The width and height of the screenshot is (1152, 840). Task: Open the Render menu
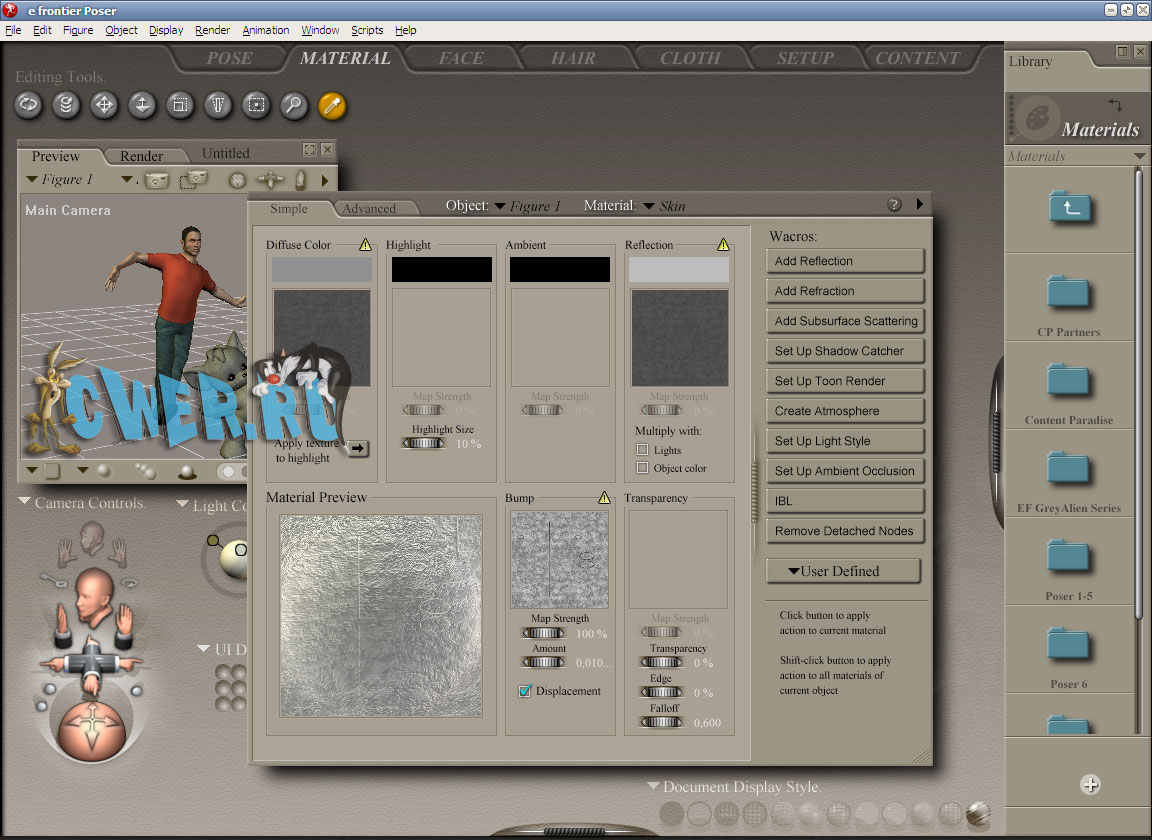(212, 30)
